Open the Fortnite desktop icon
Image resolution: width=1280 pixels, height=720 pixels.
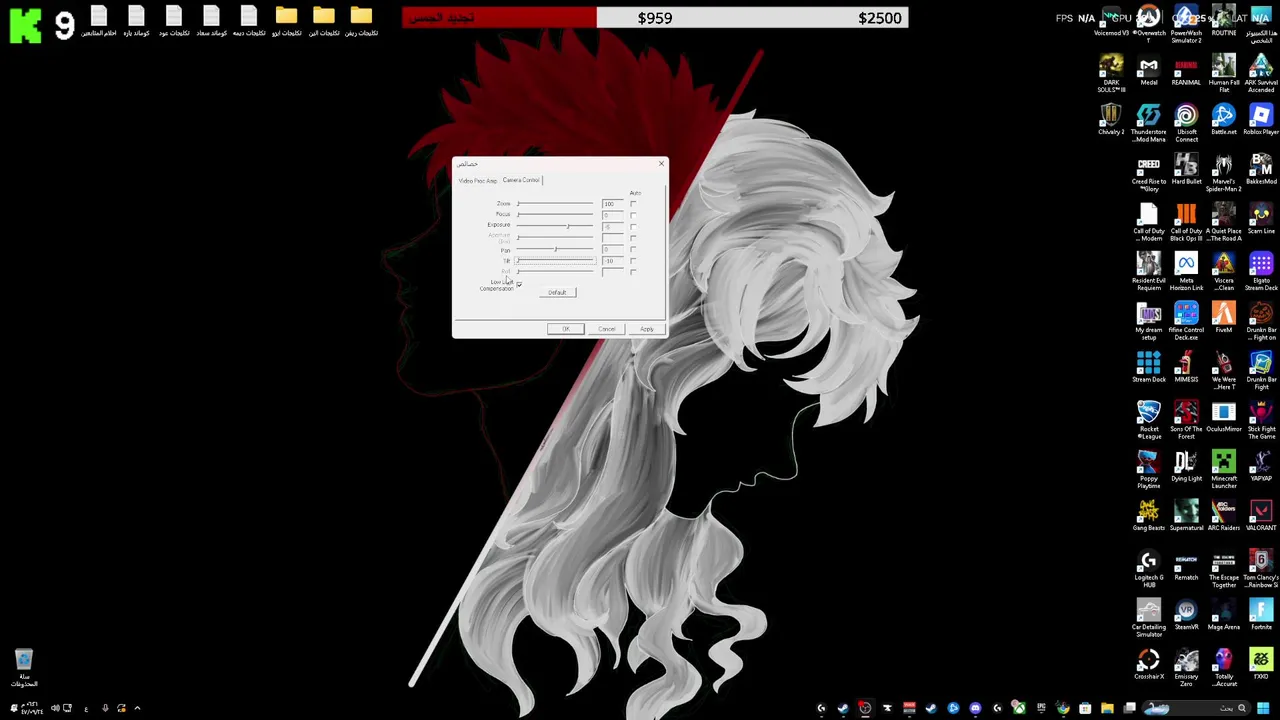(1260, 615)
